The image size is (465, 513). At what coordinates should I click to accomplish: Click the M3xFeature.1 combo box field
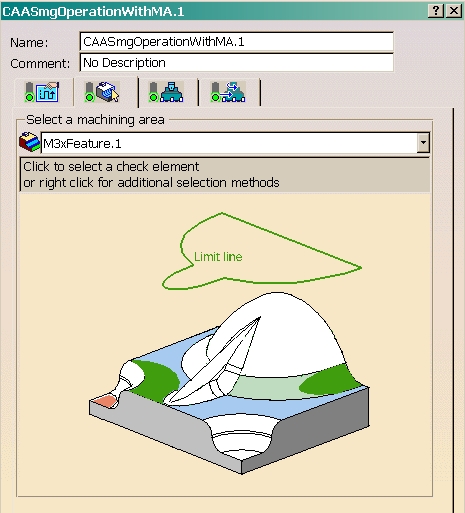click(235, 143)
